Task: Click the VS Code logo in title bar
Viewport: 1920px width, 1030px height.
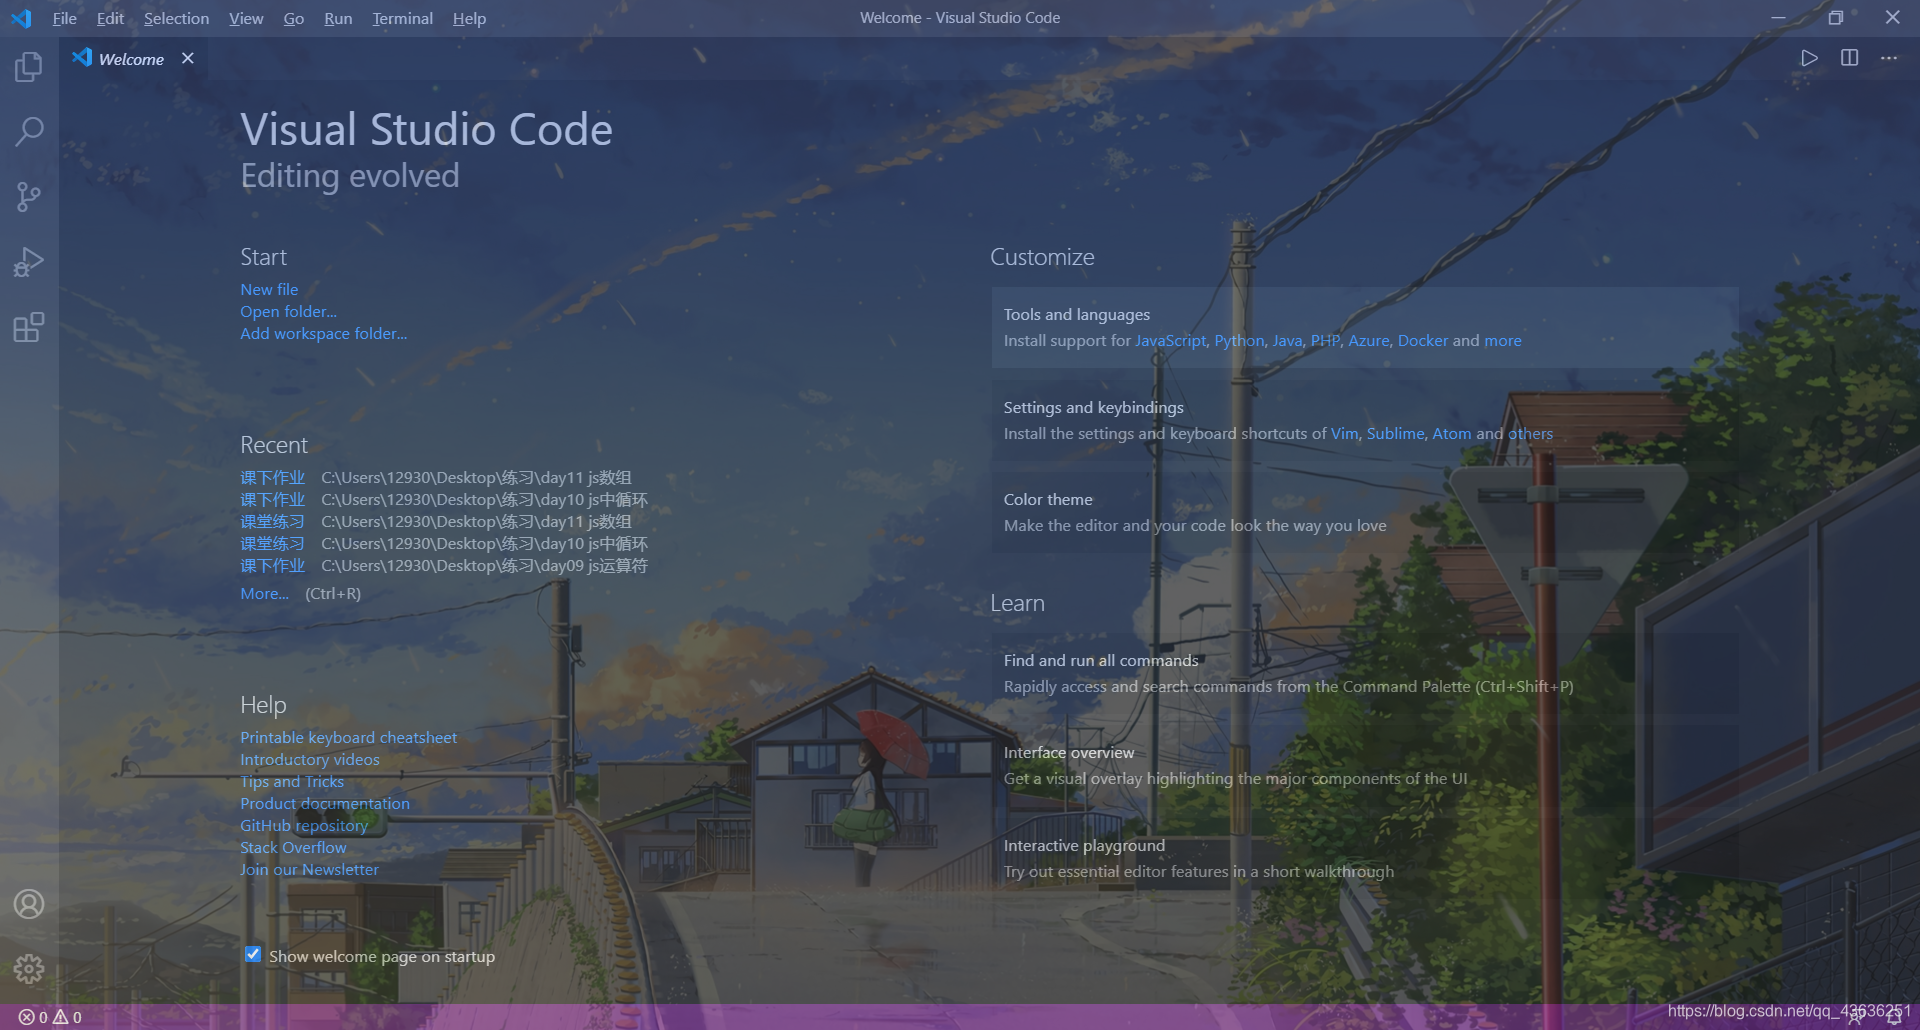Action: coord(21,18)
